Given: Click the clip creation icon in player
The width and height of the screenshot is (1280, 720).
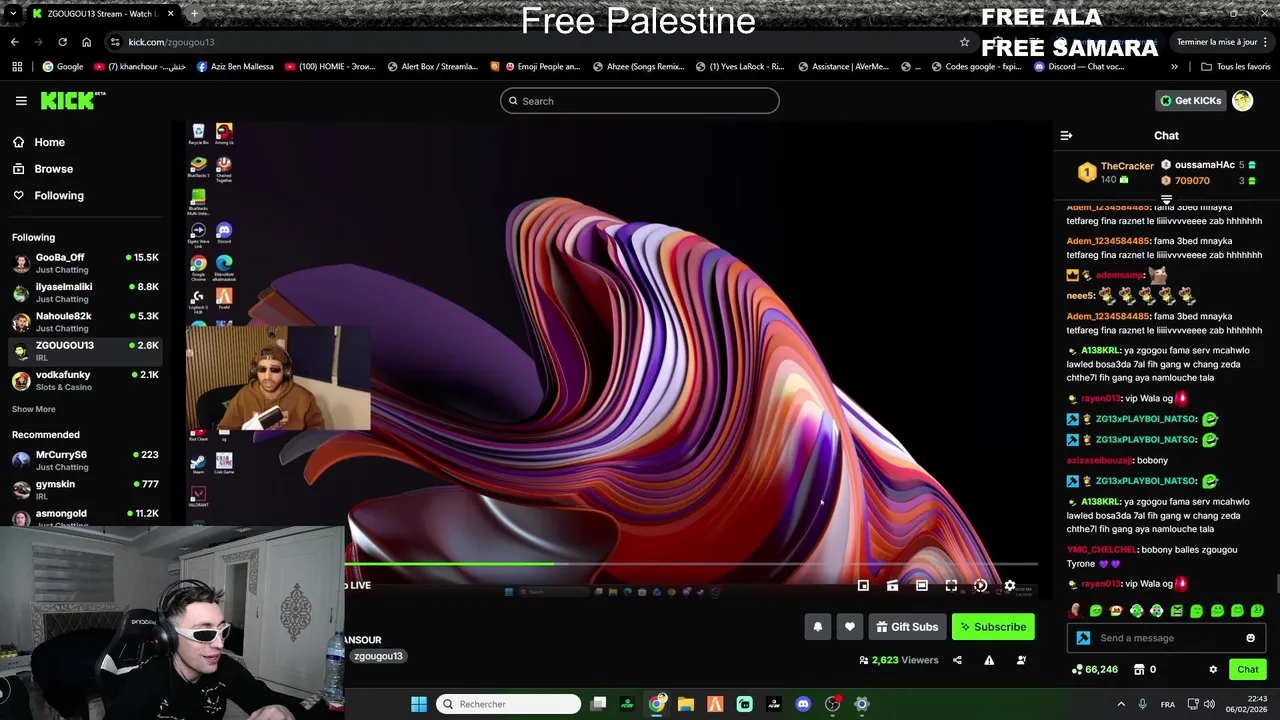Looking at the screenshot, I should pos(893,586).
